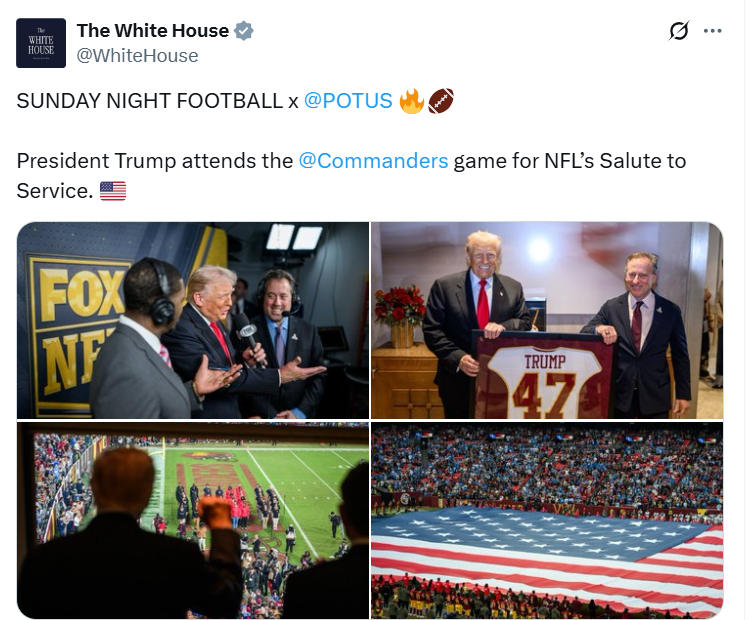Open the giant American flag stadium photo

pos(547,521)
